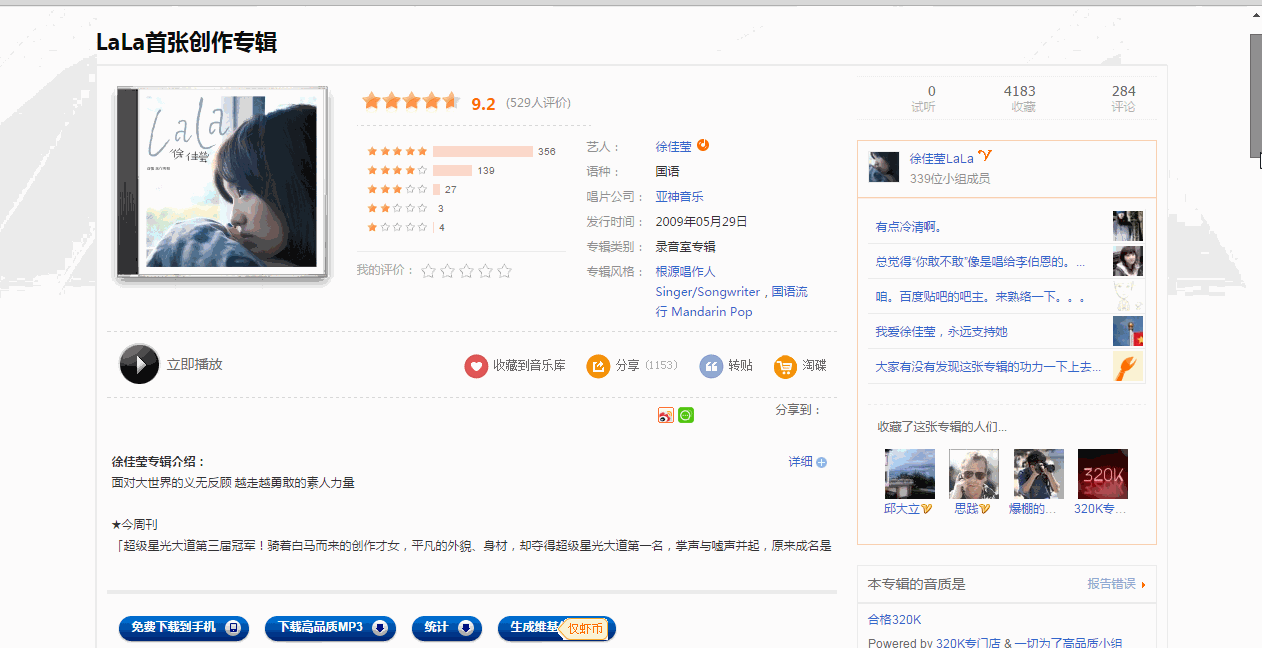Open the 284 评论 counter
The image size is (1262, 648).
[x=1123, y=98]
